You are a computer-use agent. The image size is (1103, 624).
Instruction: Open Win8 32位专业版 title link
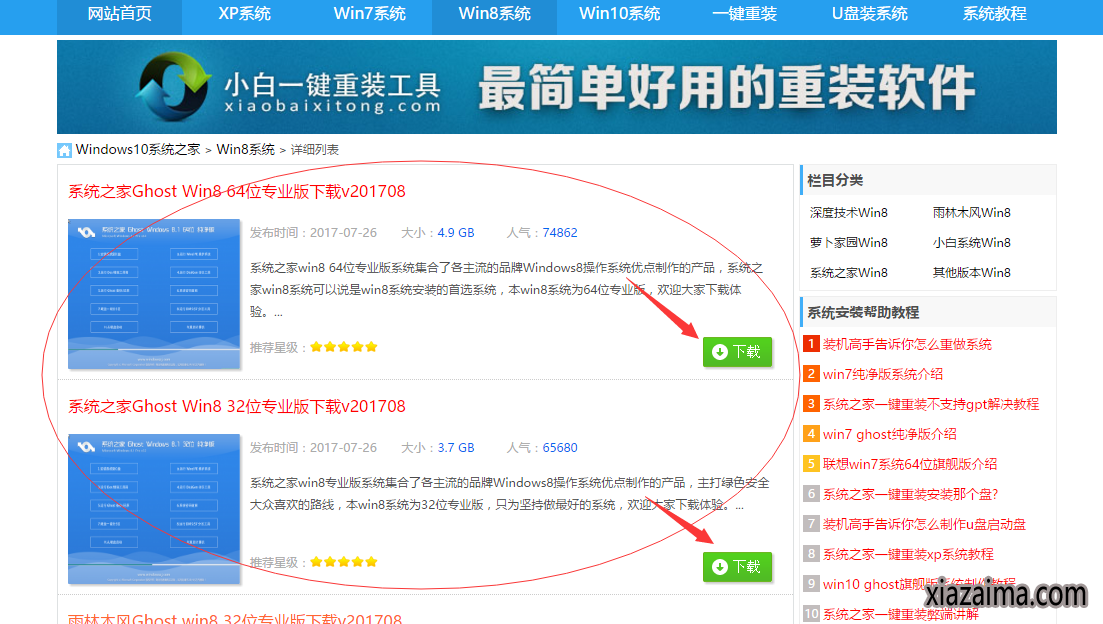click(x=237, y=407)
